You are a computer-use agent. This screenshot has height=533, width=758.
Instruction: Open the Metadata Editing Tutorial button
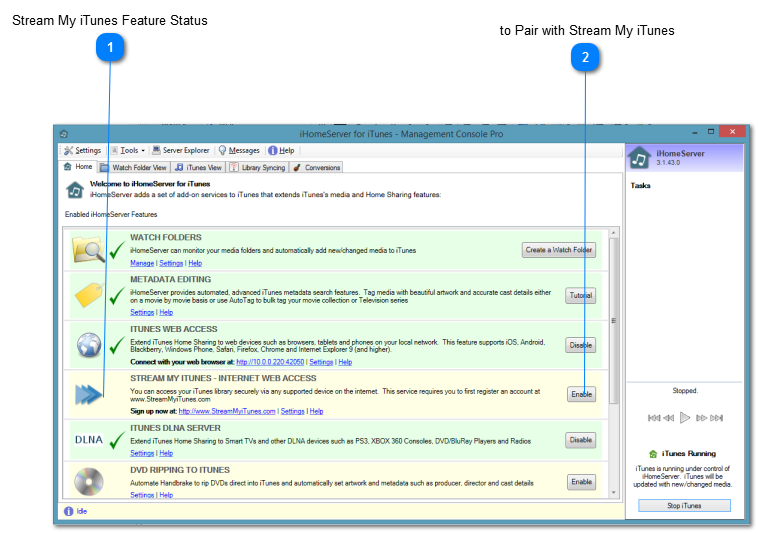click(x=581, y=295)
